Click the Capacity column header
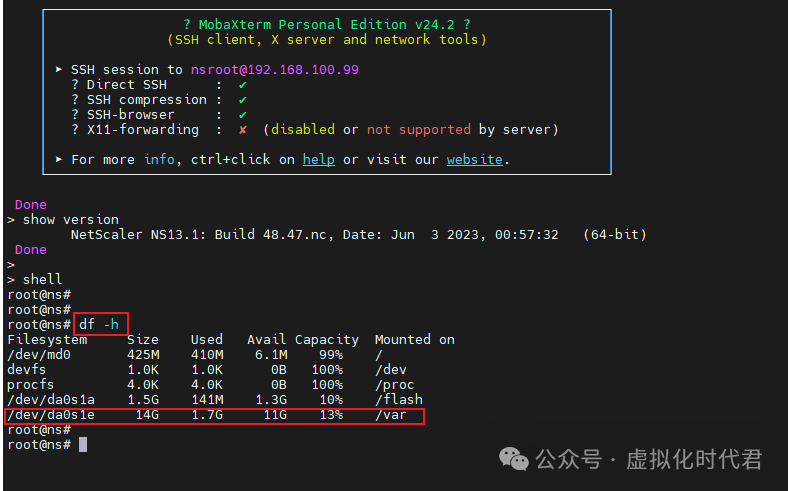This screenshot has height=491, width=788. [327, 340]
